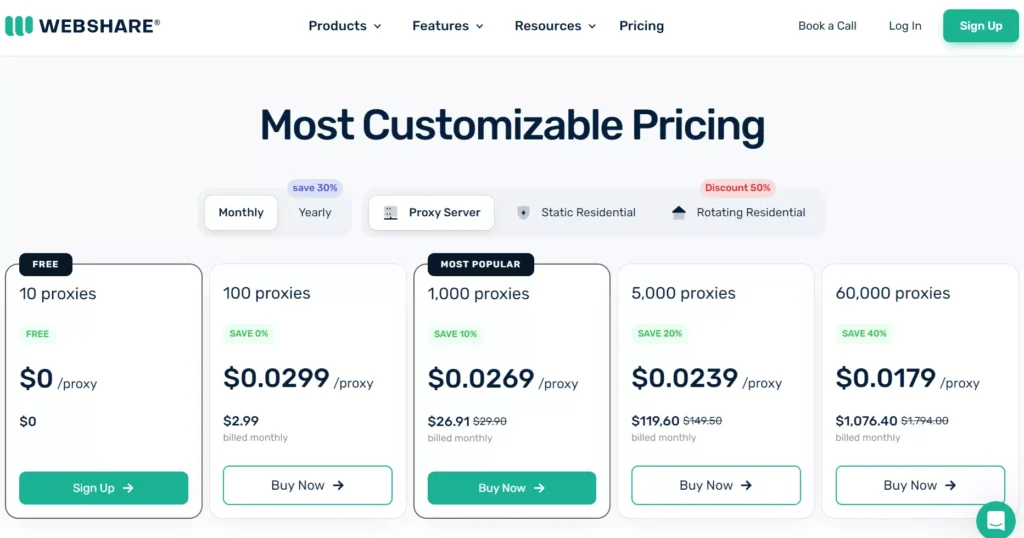This screenshot has height=538, width=1024.
Task: Buy the 1,000 proxies most popular plan
Action: click(511, 488)
